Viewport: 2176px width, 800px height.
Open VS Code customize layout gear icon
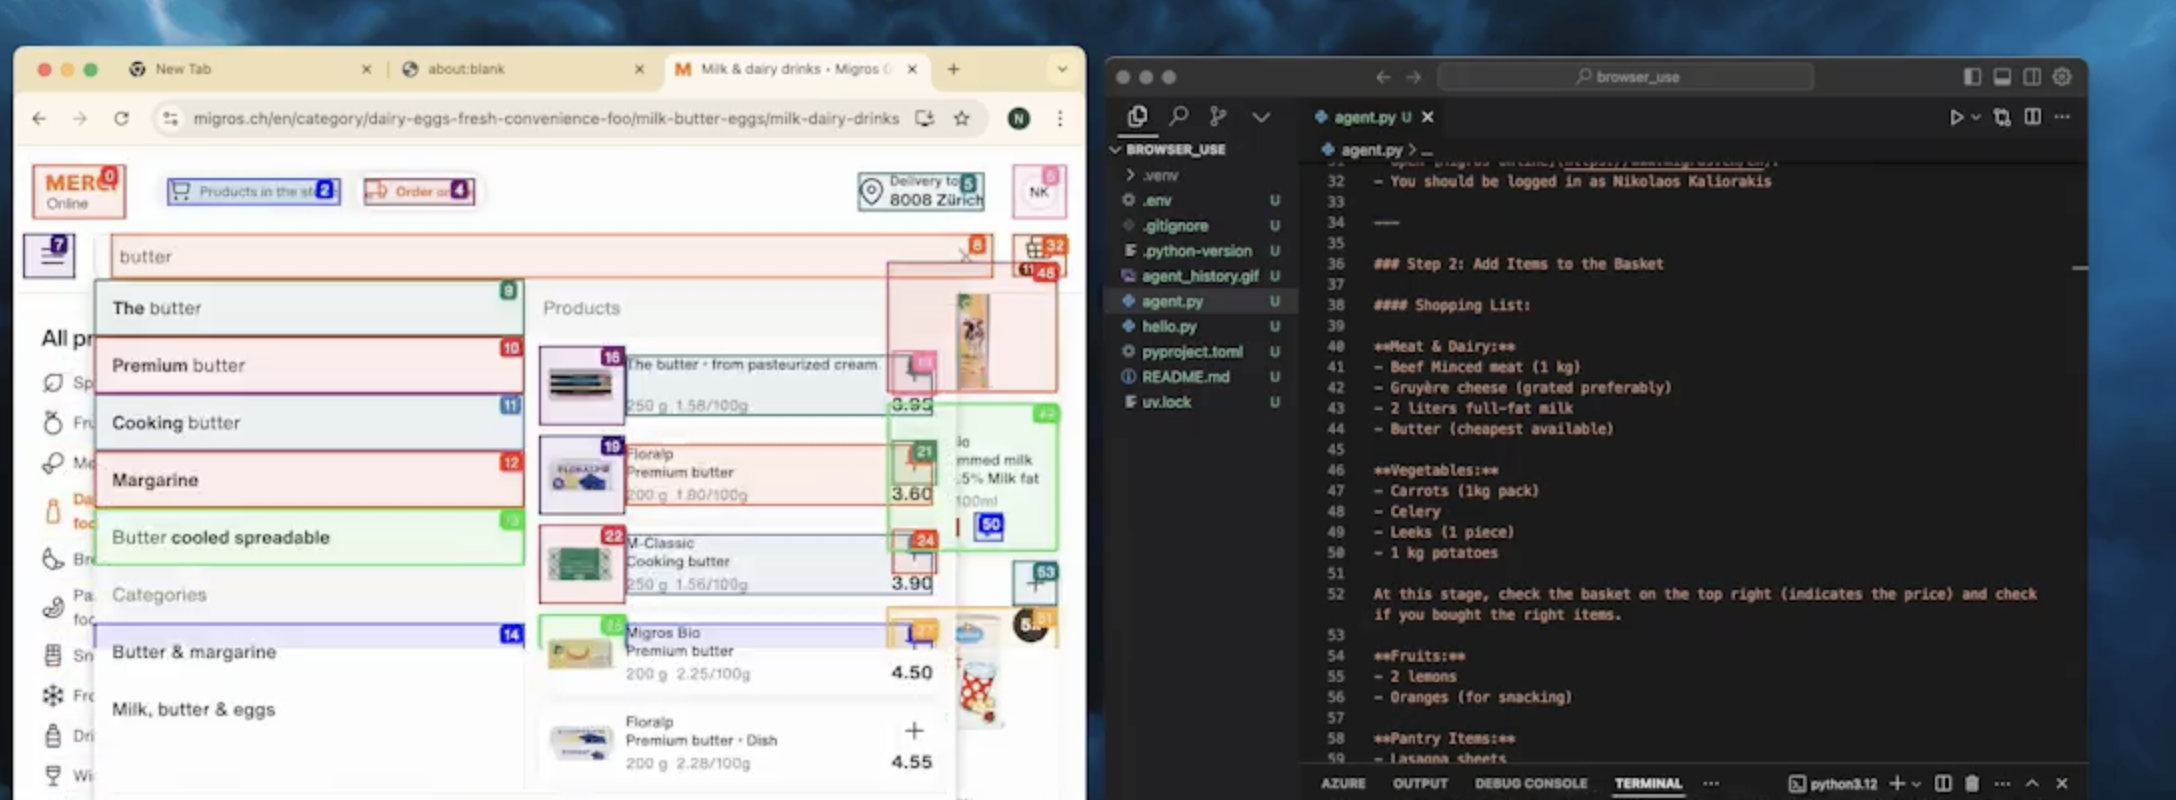point(2062,77)
